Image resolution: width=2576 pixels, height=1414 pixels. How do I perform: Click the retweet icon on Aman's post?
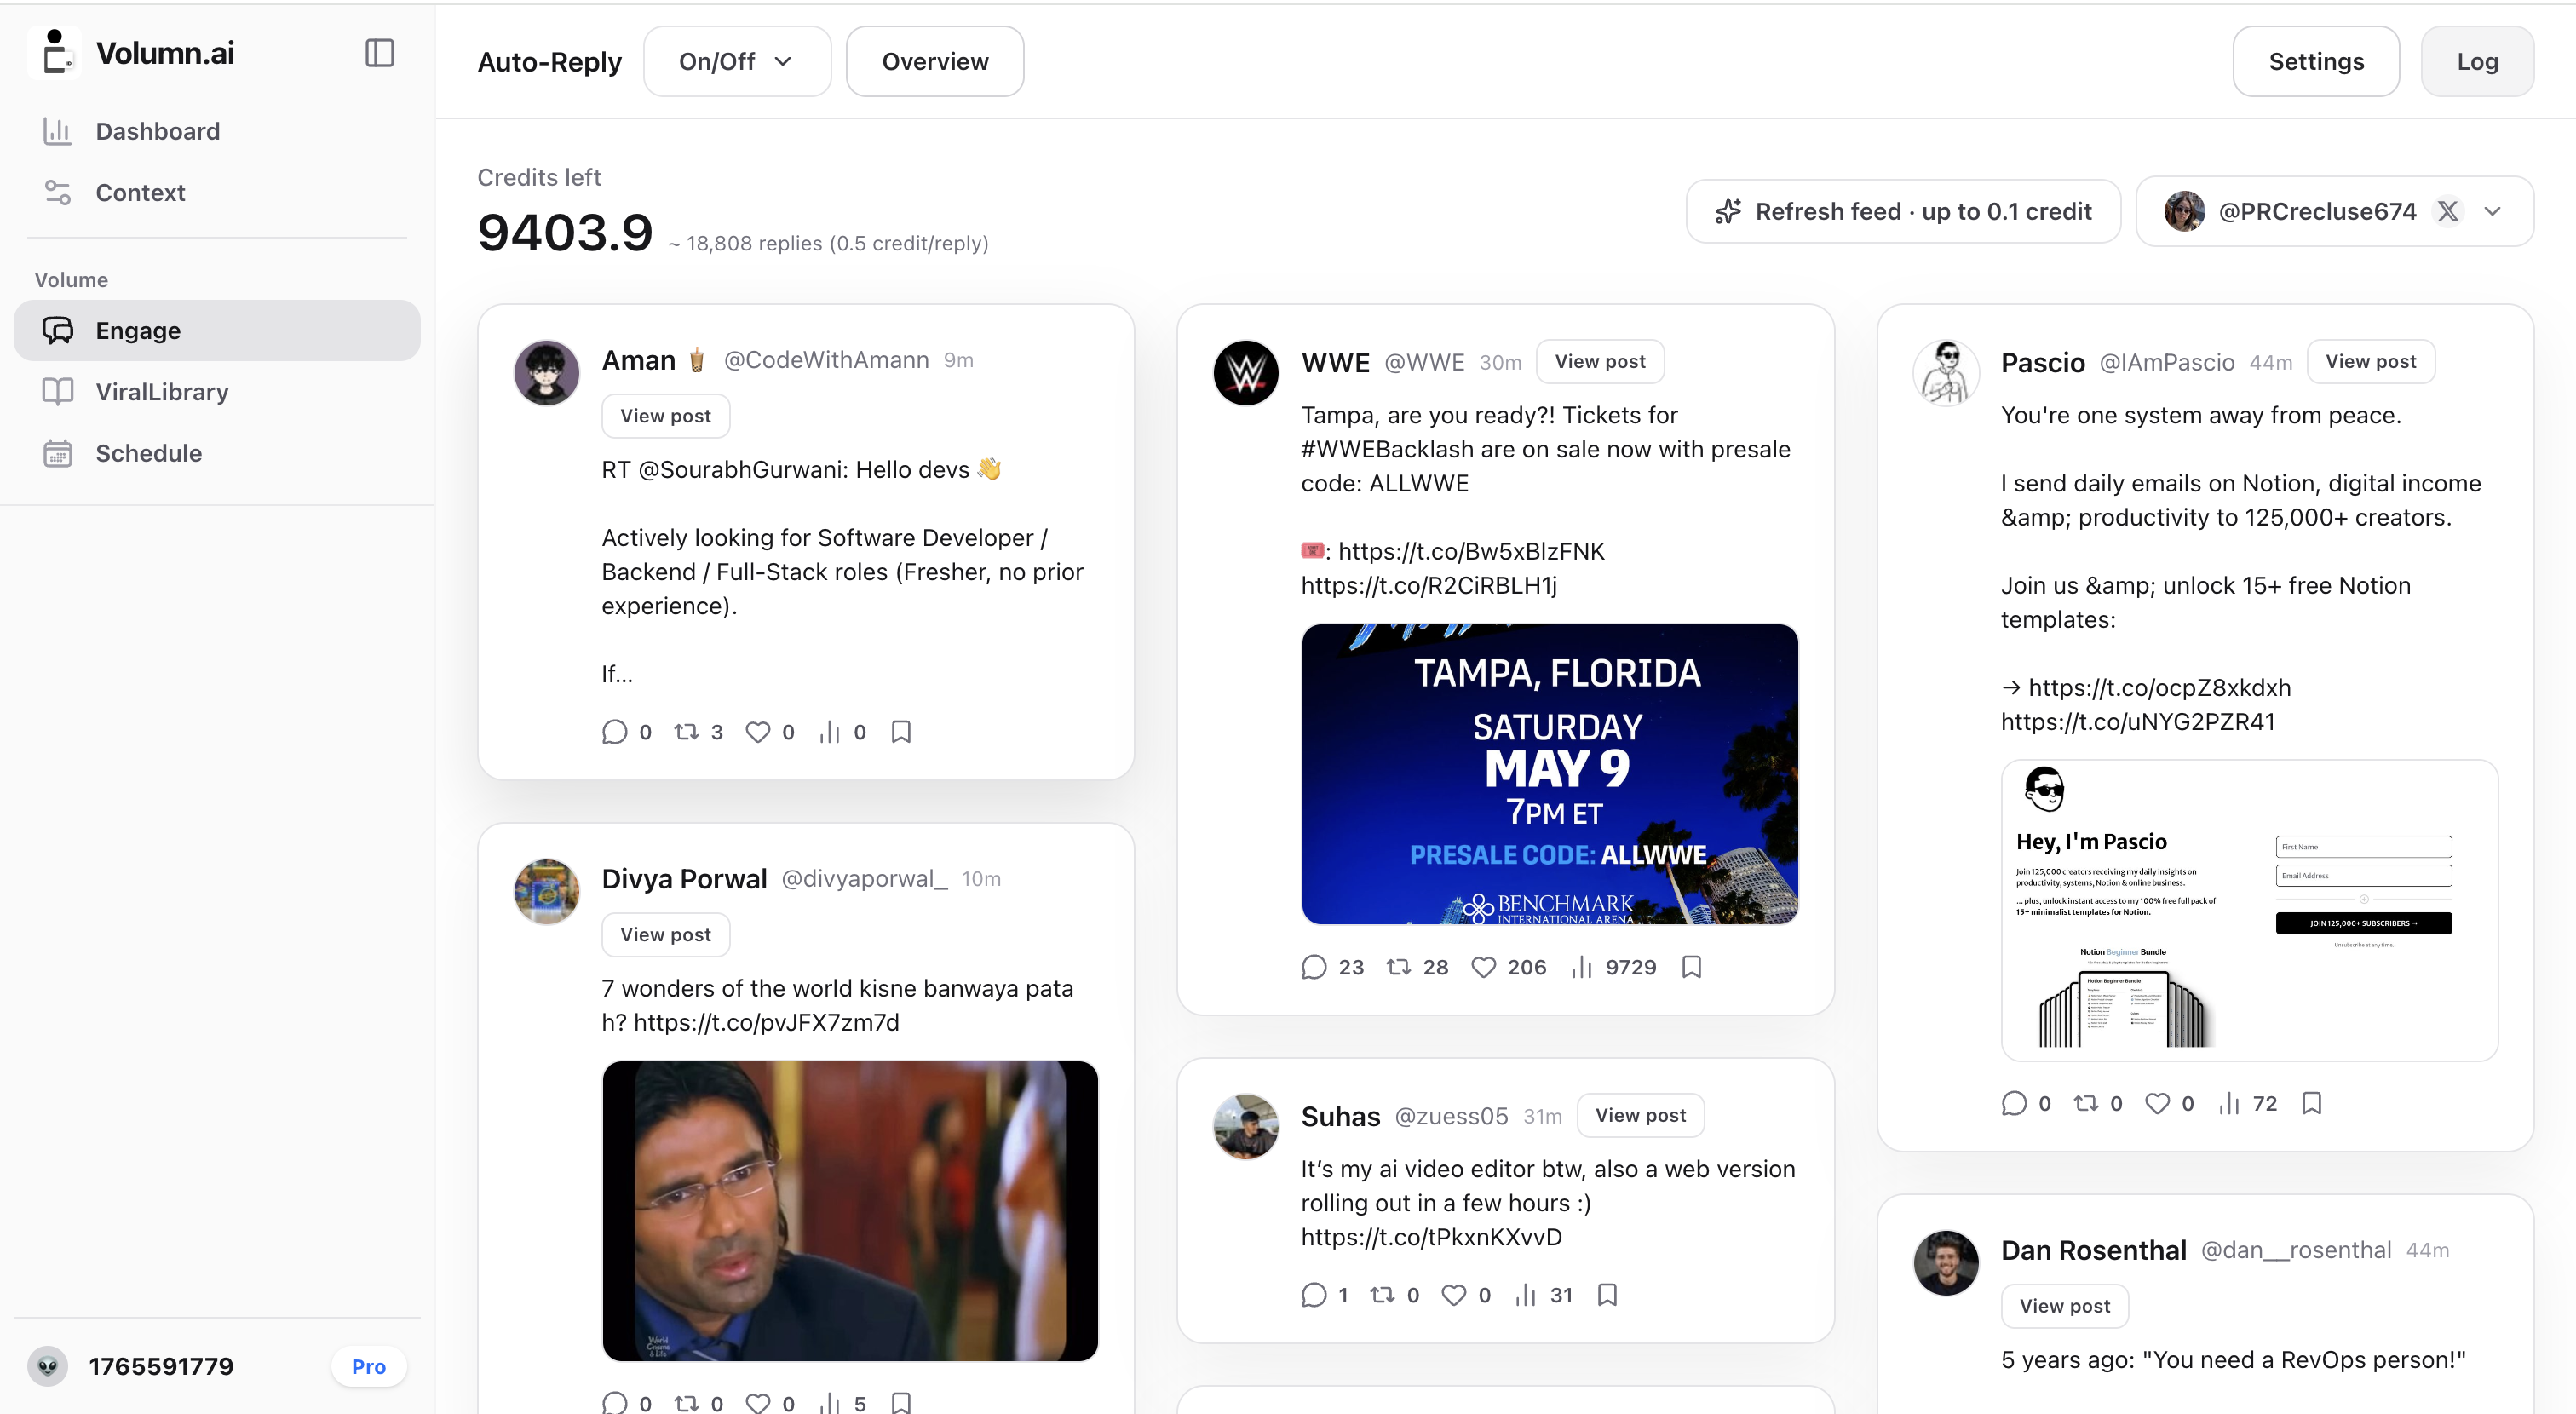click(x=686, y=732)
